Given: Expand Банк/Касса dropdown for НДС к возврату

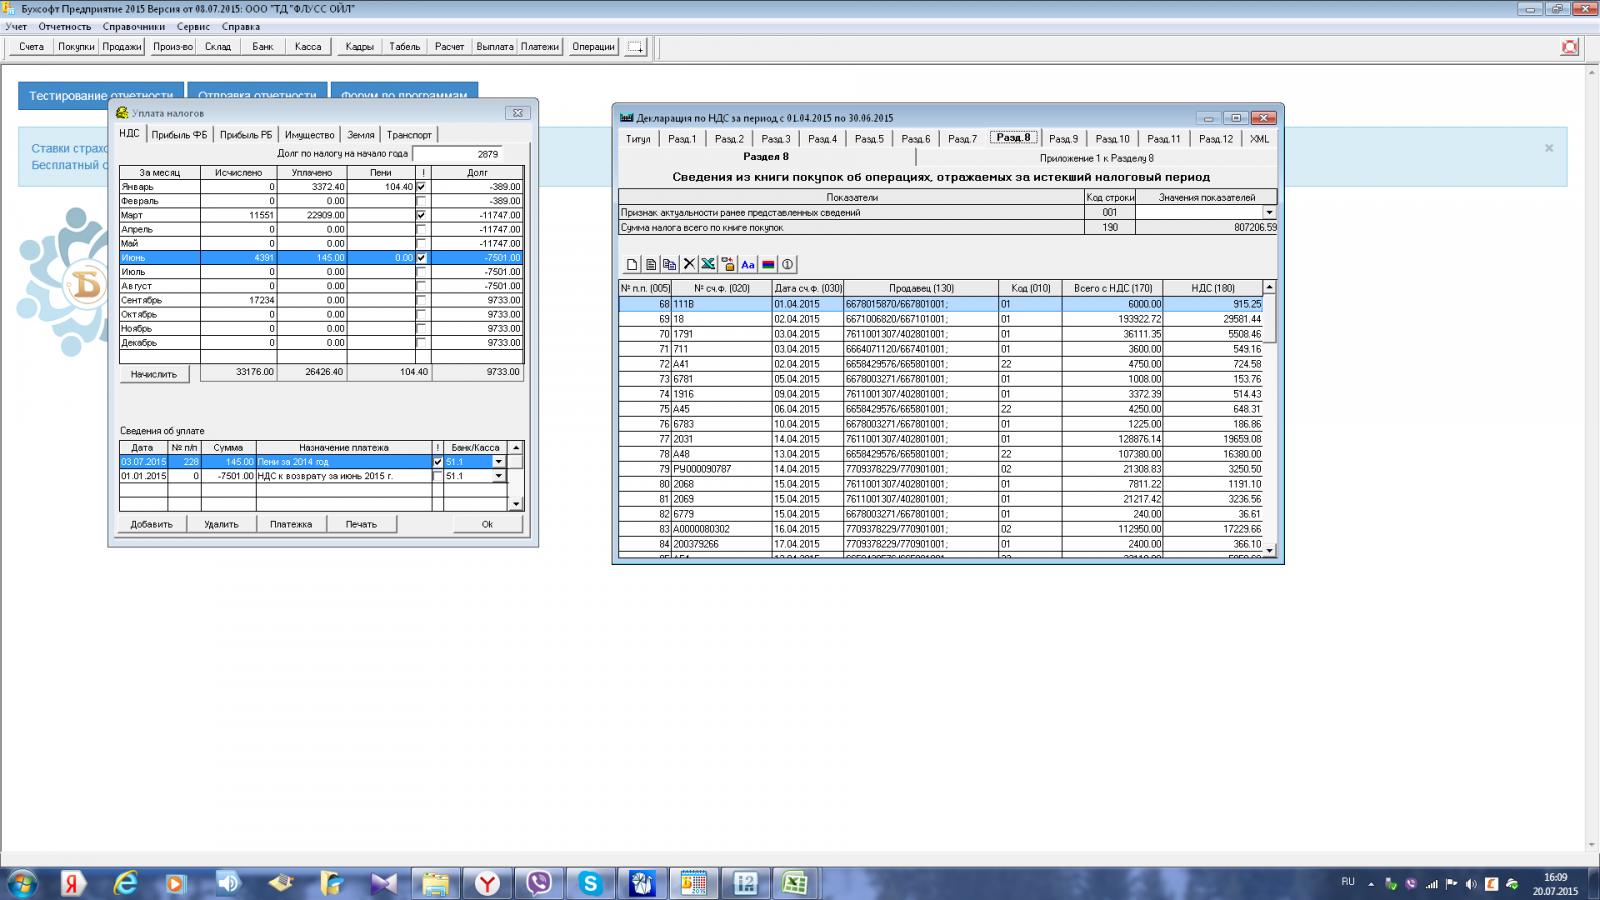Looking at the screenshot, I should tap(498, 476).
